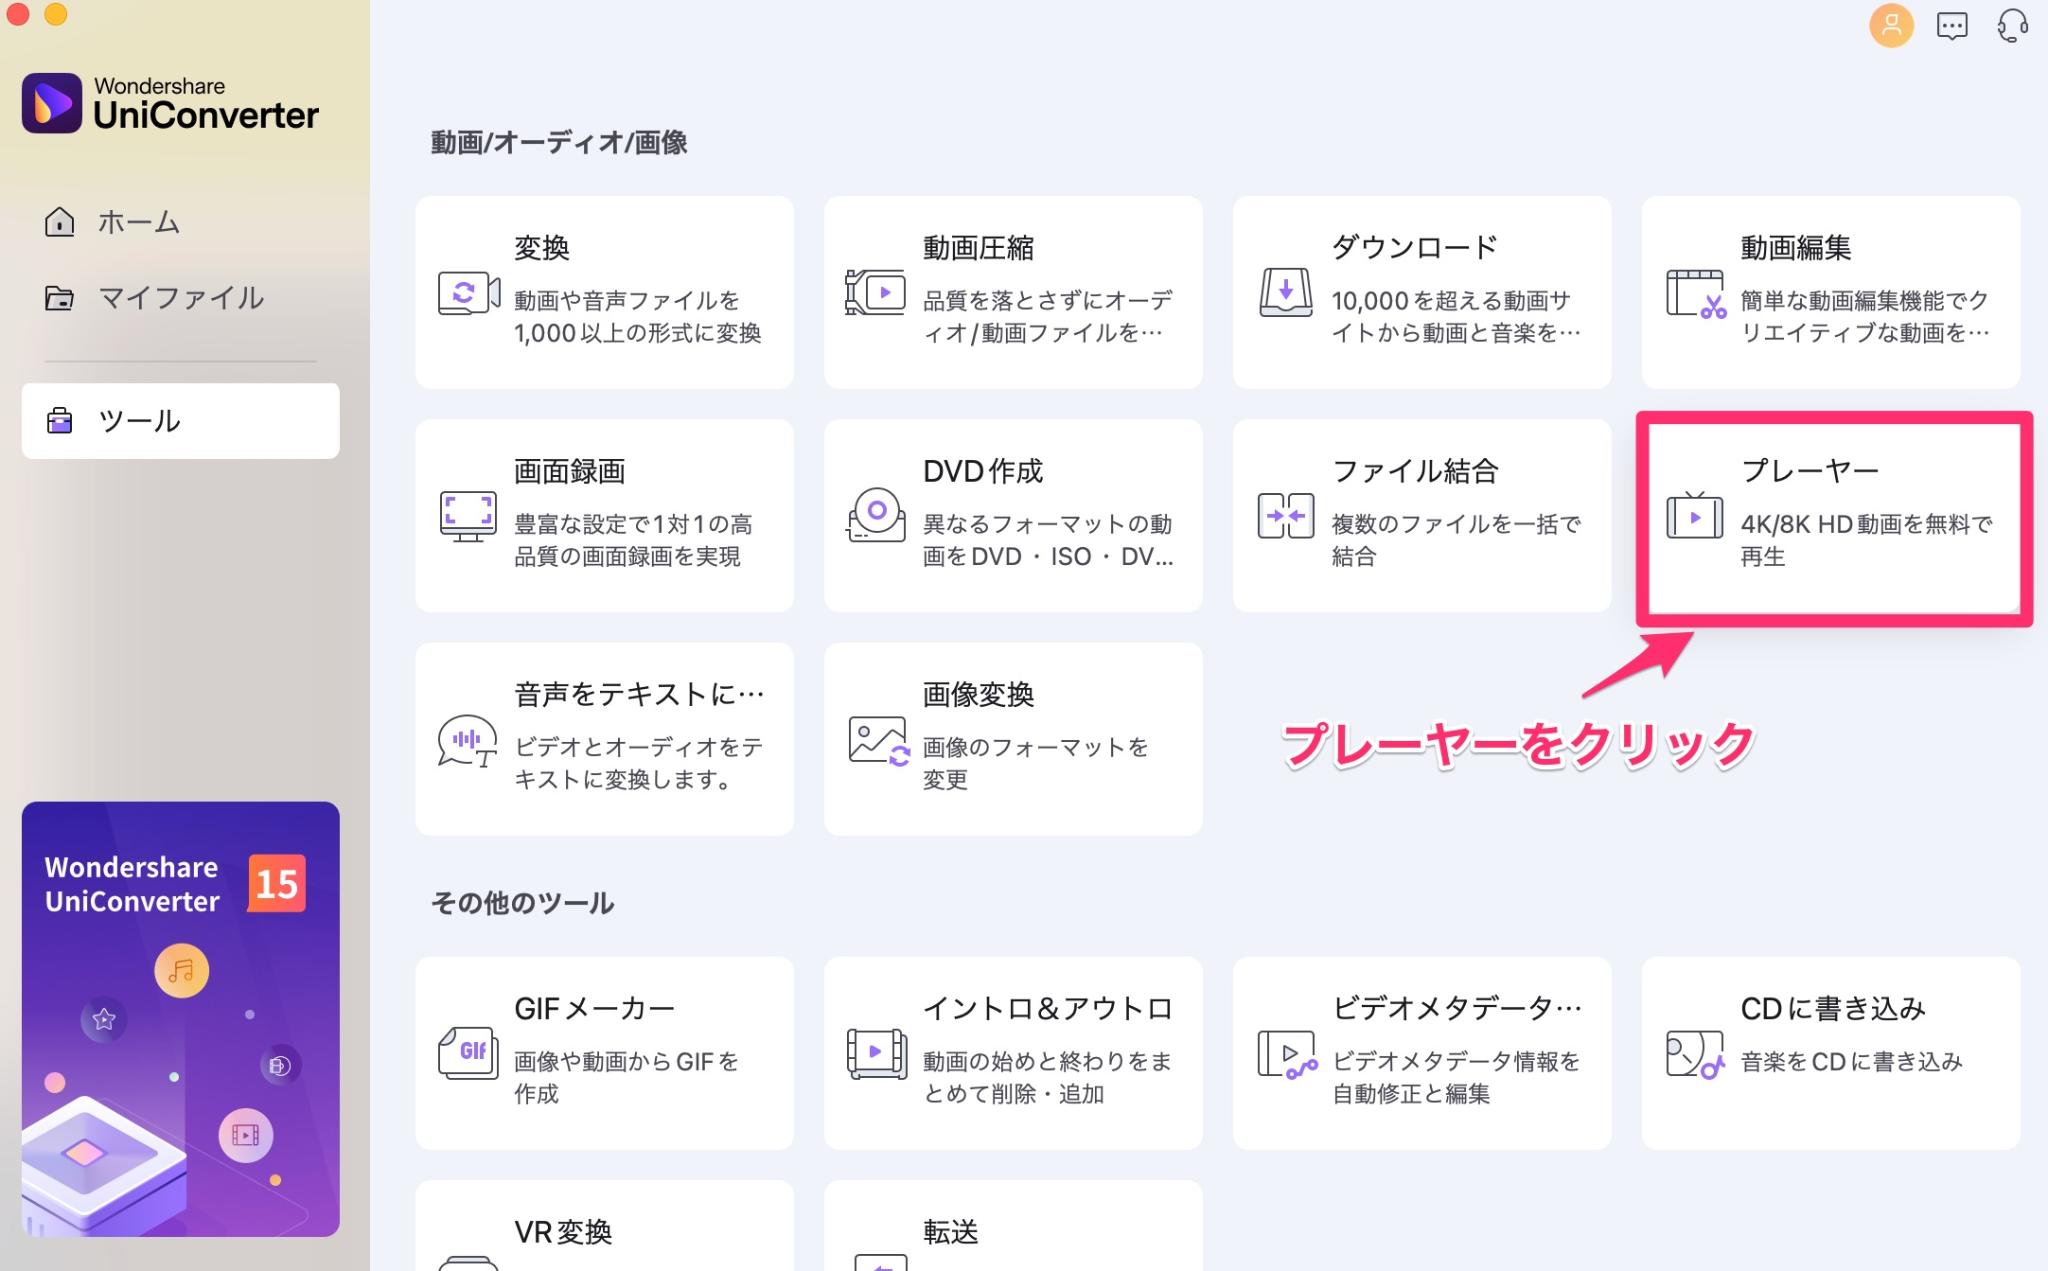Screen dimensions: 2048x1271
Task: Click the 変換 converter icon
Action: pos(468,293)
